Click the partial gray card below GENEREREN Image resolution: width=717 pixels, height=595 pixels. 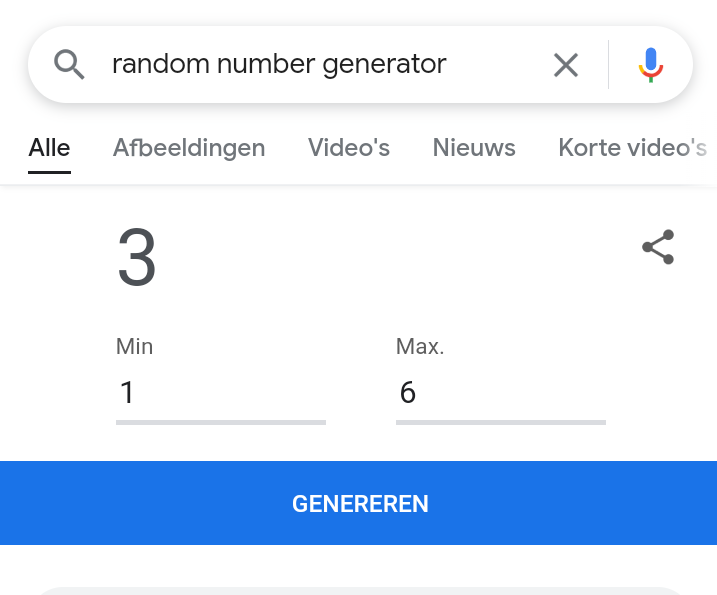point(358,590)
